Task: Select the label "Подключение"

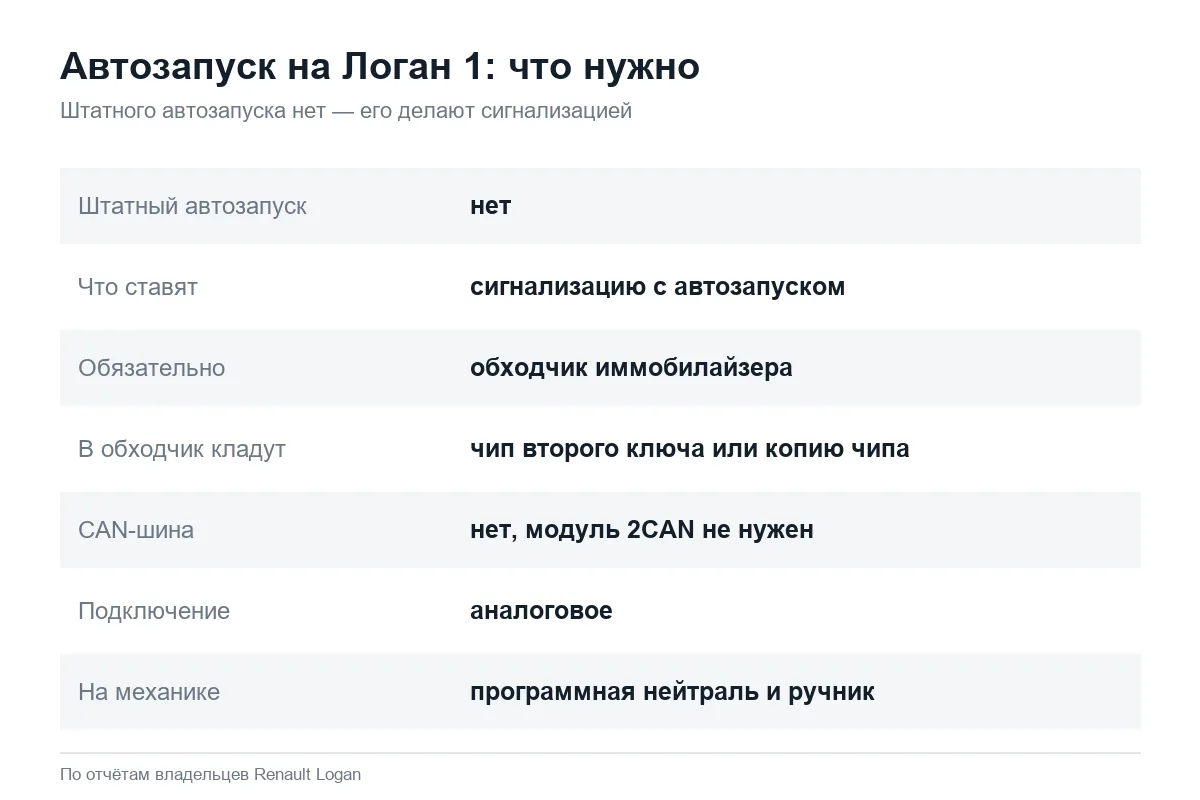Action: (154, 611)
